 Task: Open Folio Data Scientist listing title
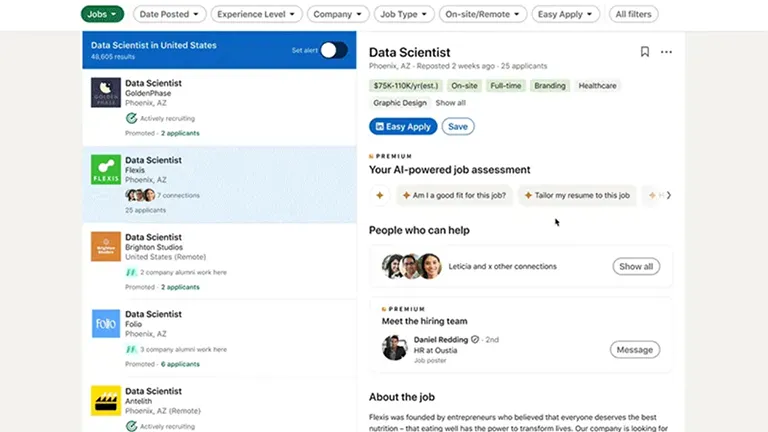153,314
